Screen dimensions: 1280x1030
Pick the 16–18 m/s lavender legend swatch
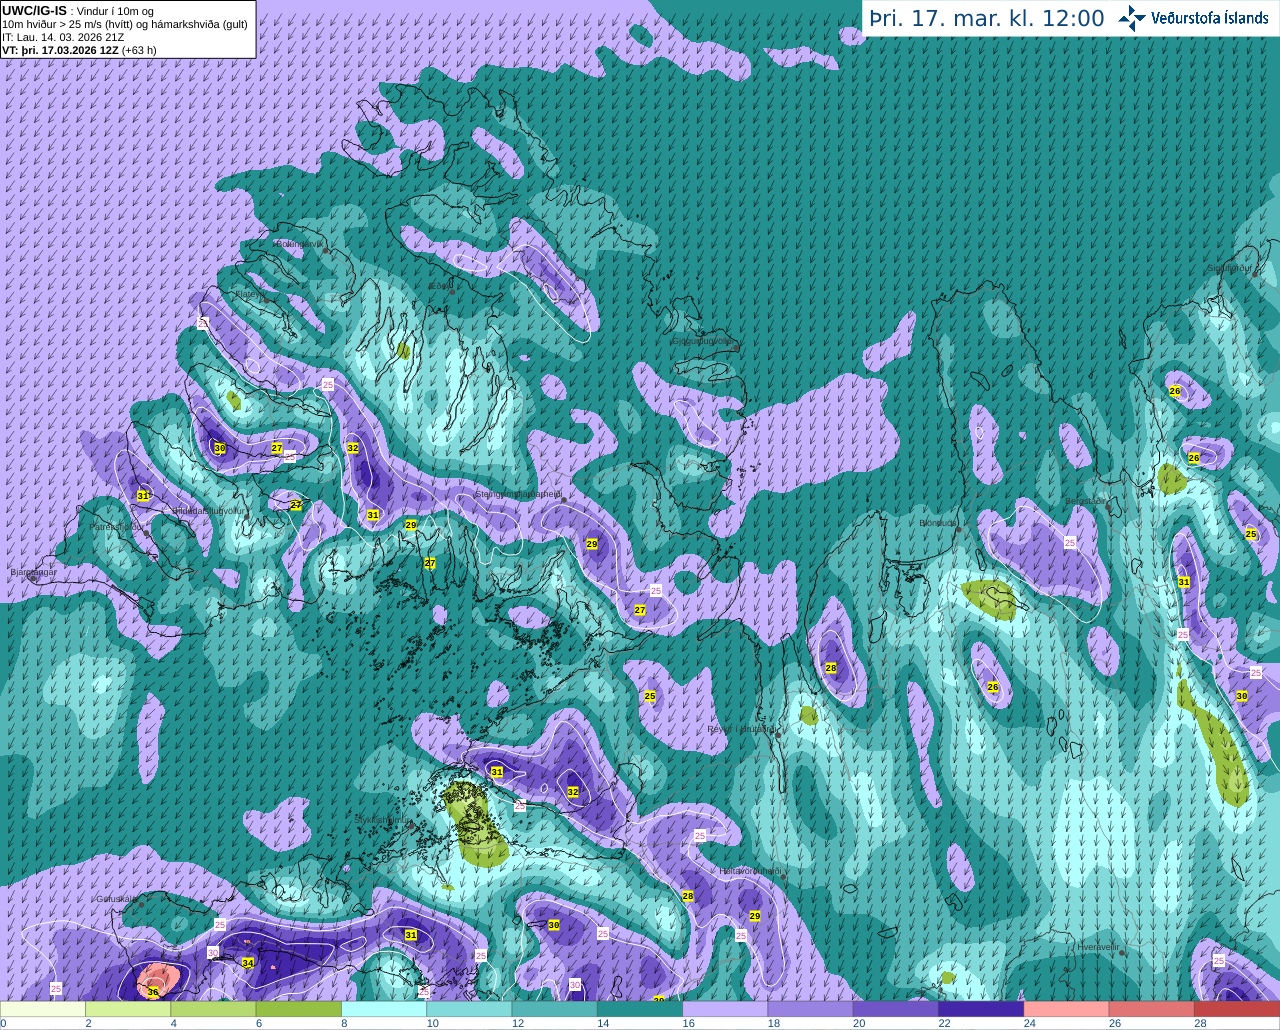click(x=725, y=1009)
